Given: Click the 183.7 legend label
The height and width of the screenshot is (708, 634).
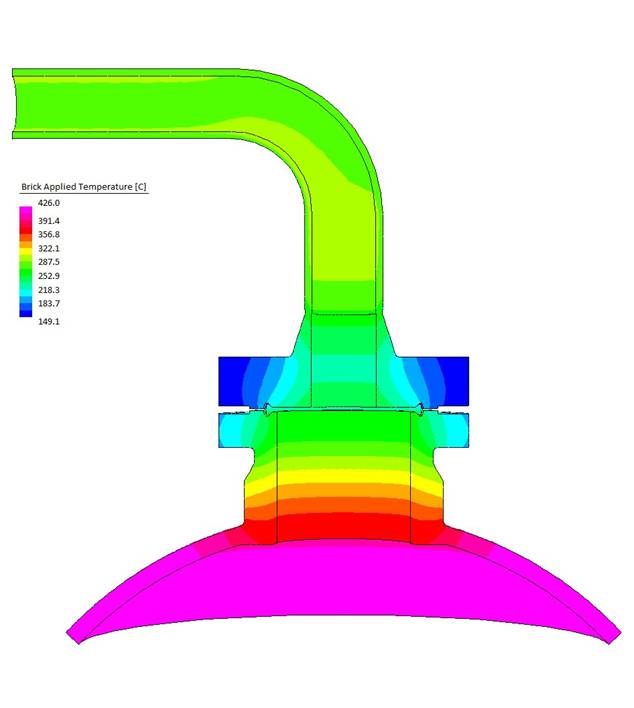Looking at the screenshot, I should 49,304.
